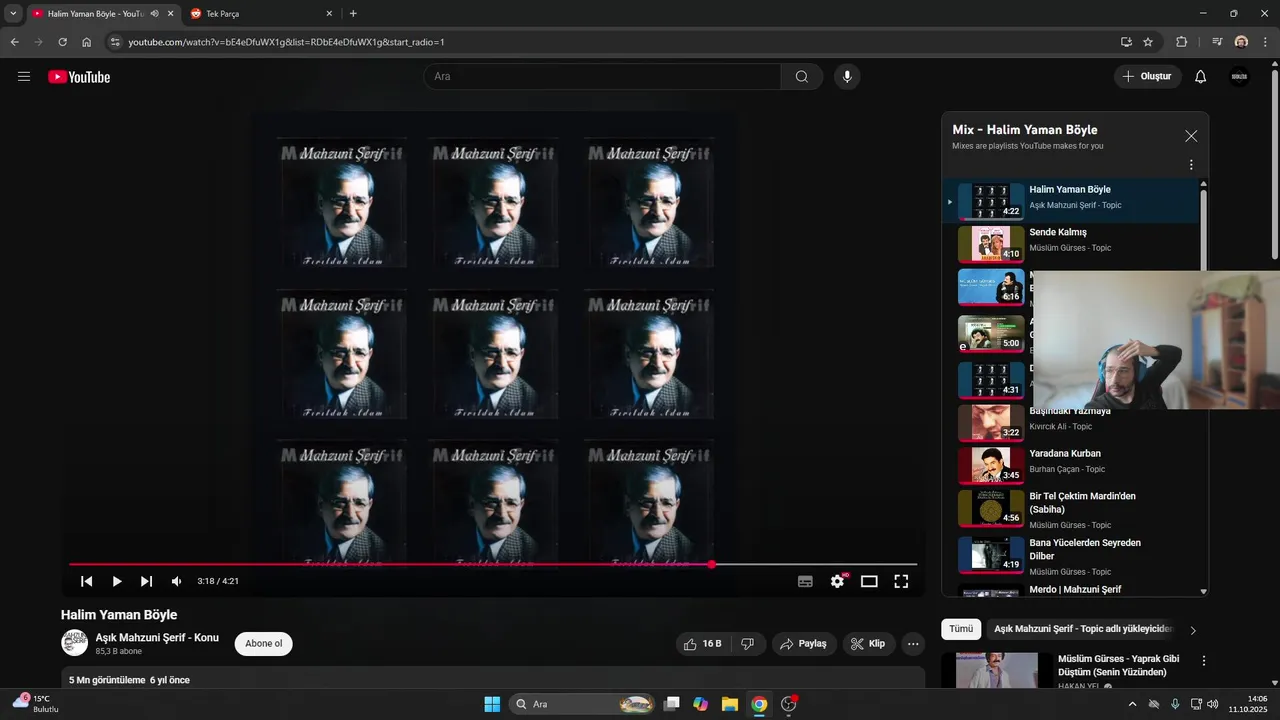Viewport: 1280px width, 720px height.
Task: Open the Windows Start menu
Action: click(492, 704)
